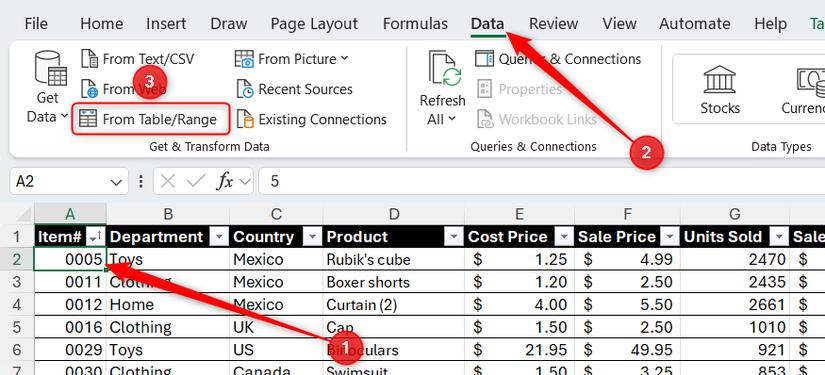Open the Item# column filter dropdown

click(x=97, y=237)
